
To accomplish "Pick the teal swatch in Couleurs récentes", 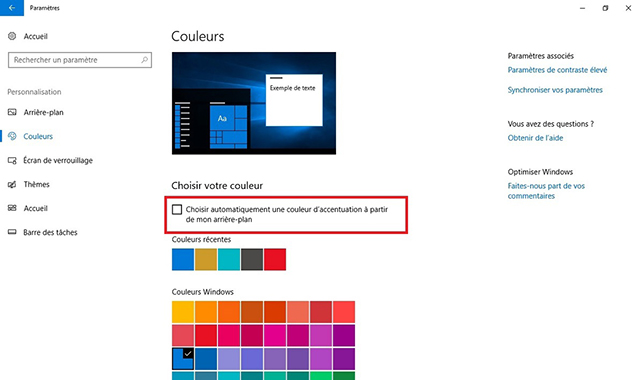I will pyautogui.click(x=229, y=259).
